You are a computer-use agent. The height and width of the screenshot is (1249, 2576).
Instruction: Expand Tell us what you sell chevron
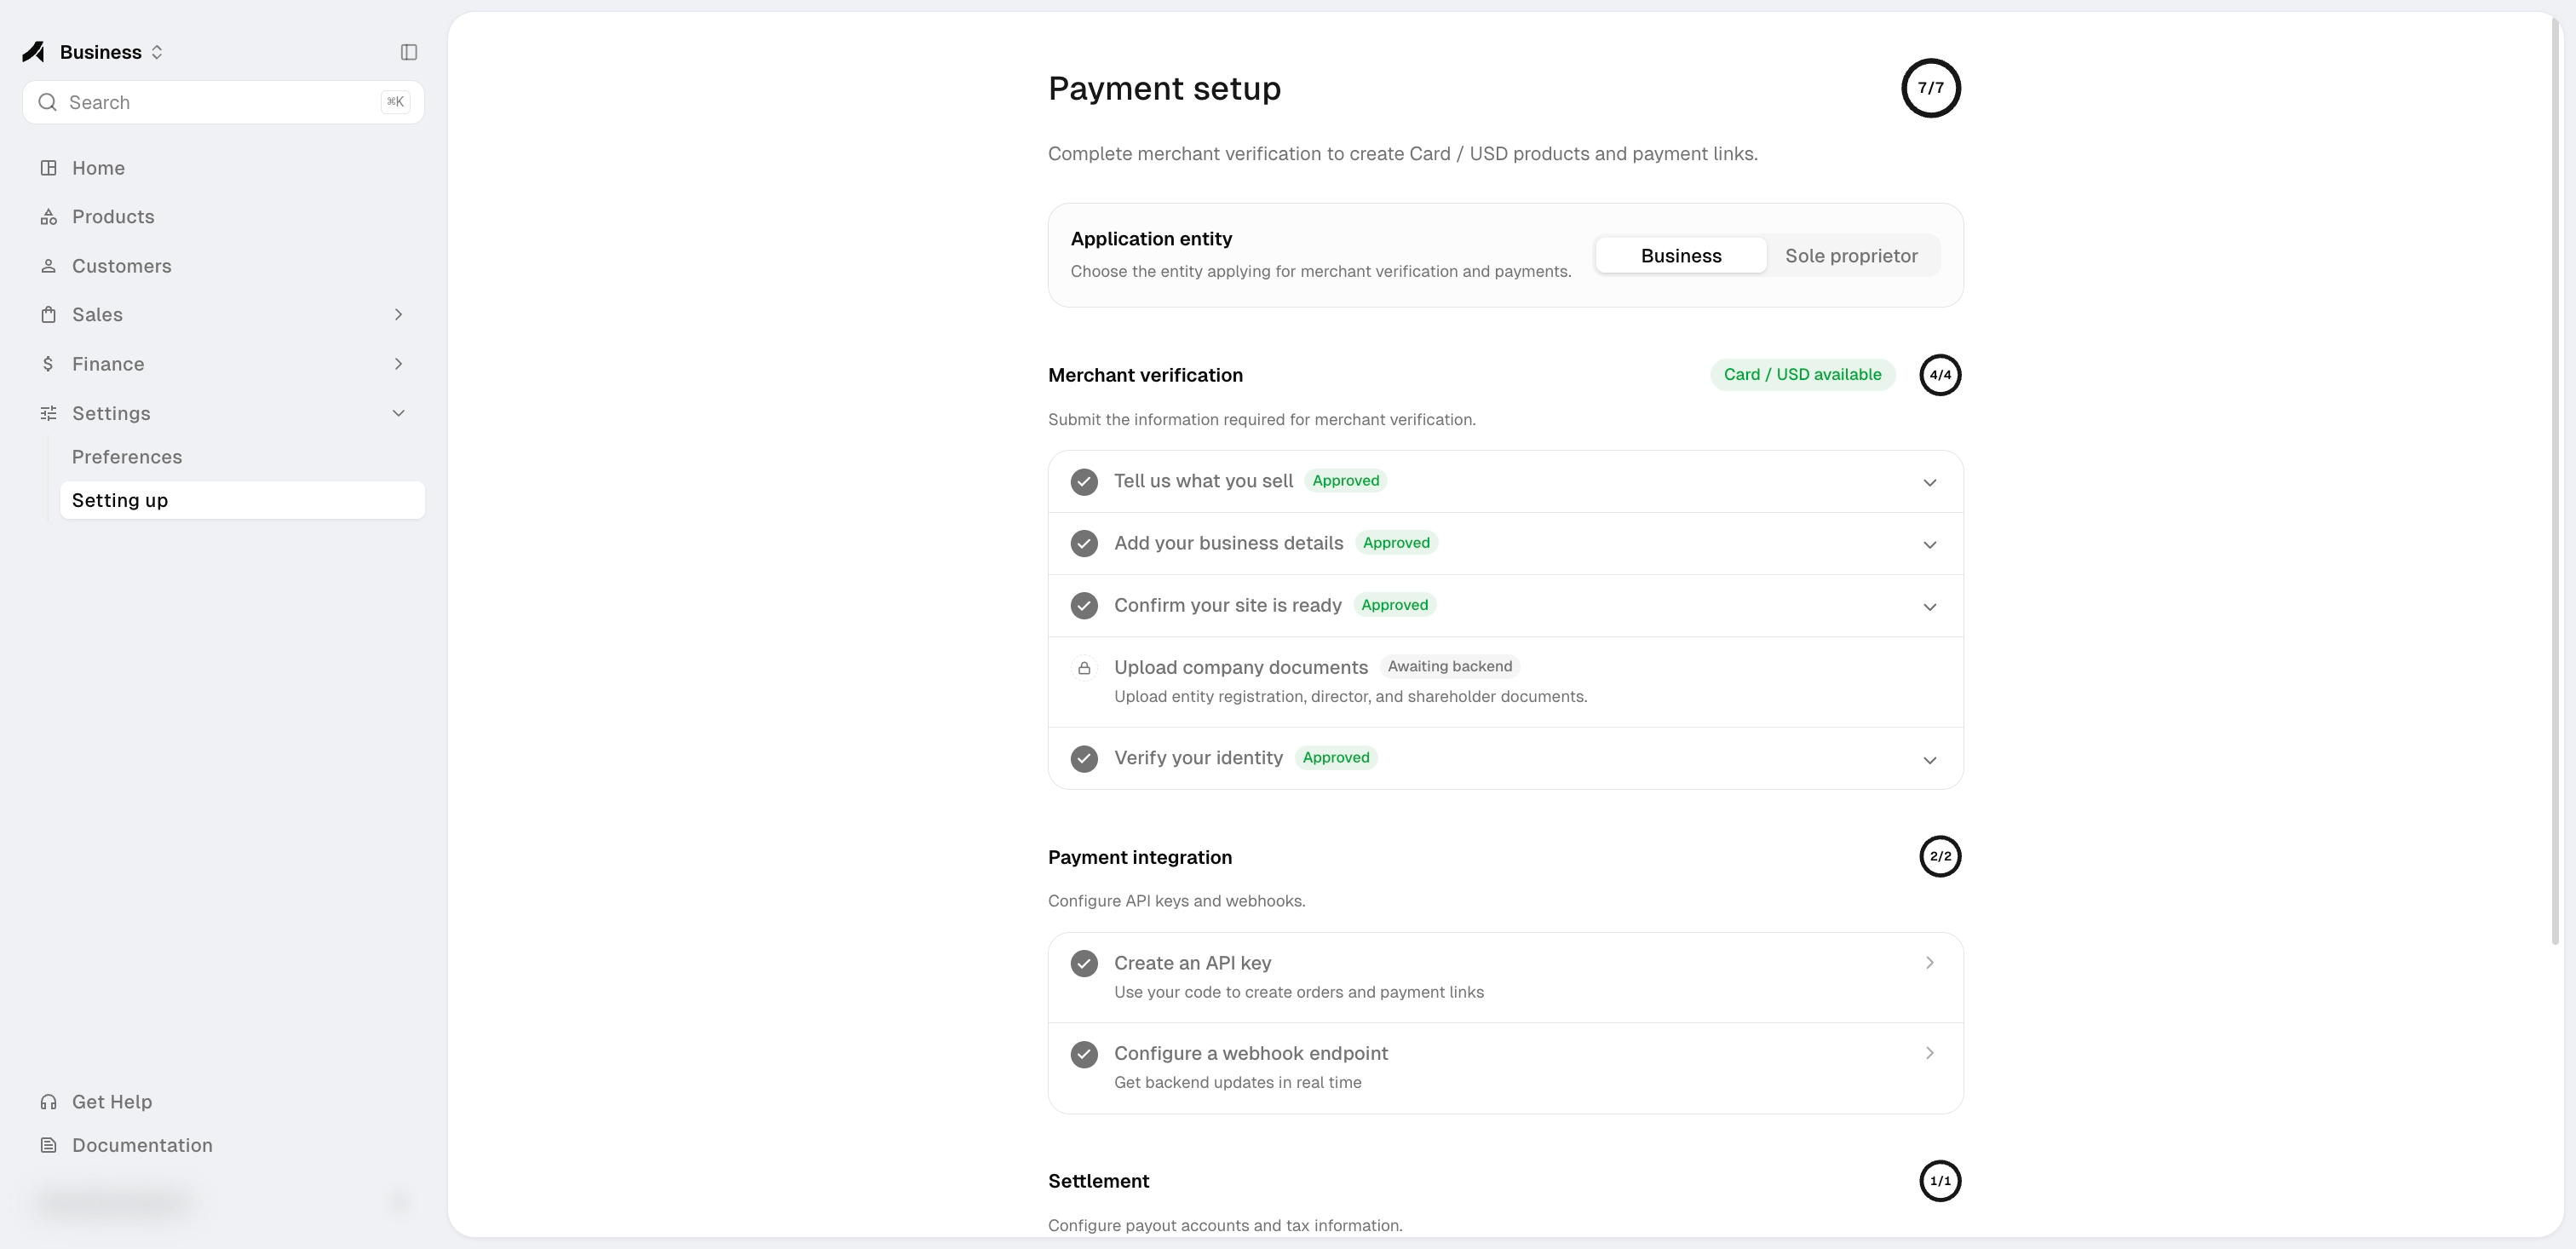[1929, 482]
